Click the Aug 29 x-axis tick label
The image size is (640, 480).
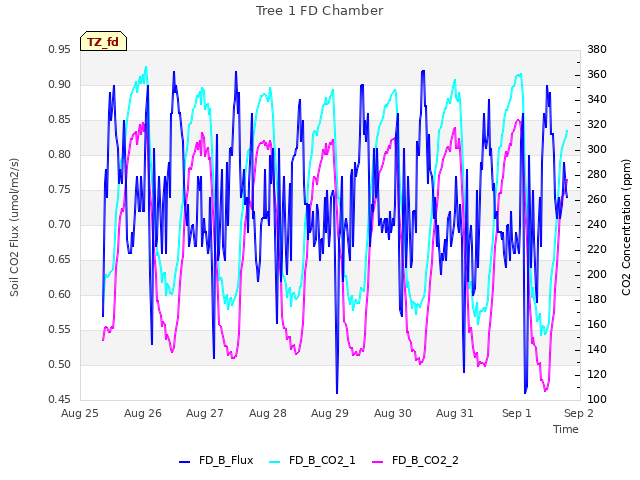click(x=330, y=413)
